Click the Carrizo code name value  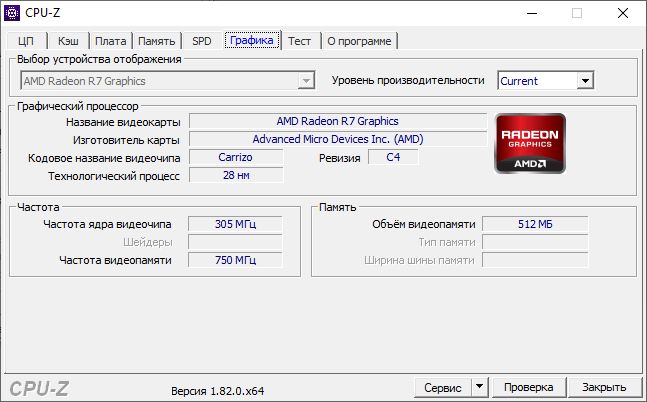pyautogui.click(x=236, y=157)
